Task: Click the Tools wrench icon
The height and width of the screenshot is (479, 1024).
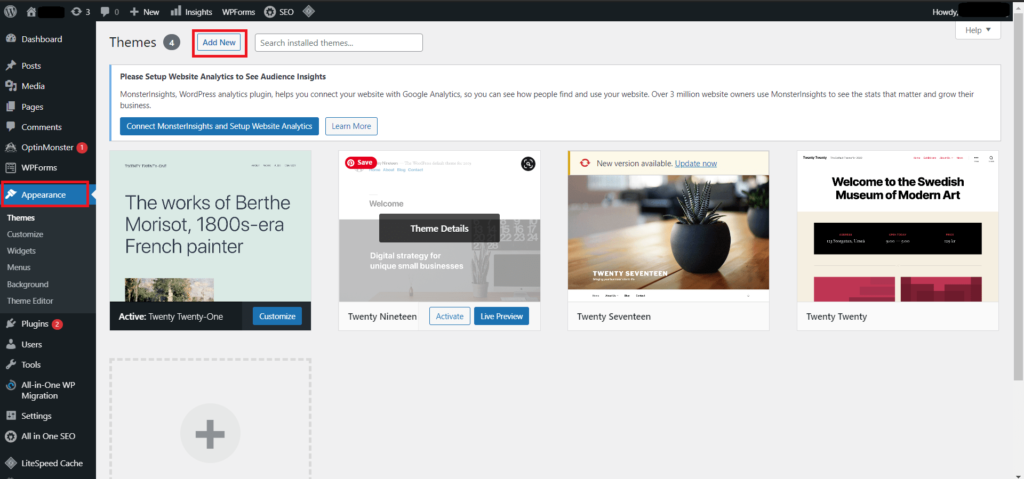Action: click(x=10, y=364)
